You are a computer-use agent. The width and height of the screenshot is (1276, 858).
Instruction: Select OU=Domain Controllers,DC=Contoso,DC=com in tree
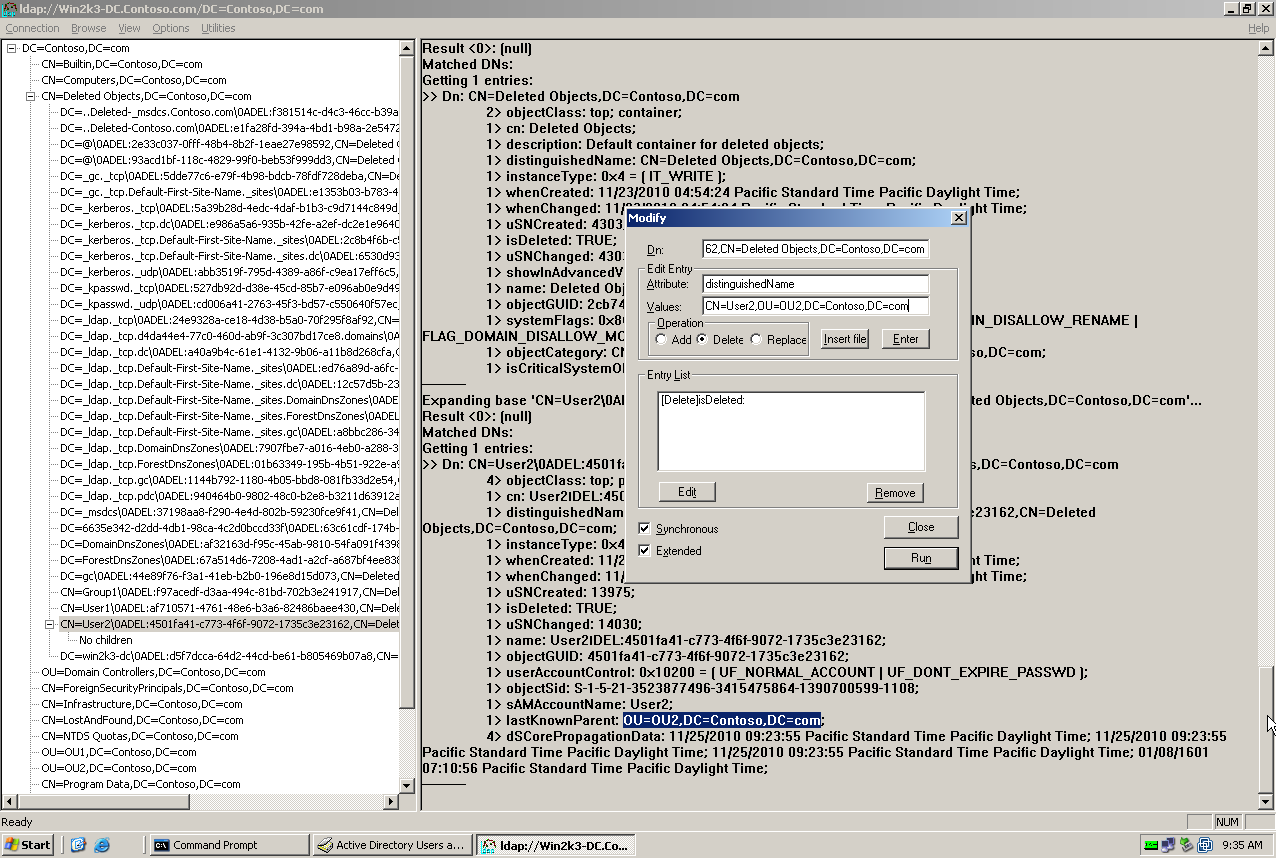[153, 672]
